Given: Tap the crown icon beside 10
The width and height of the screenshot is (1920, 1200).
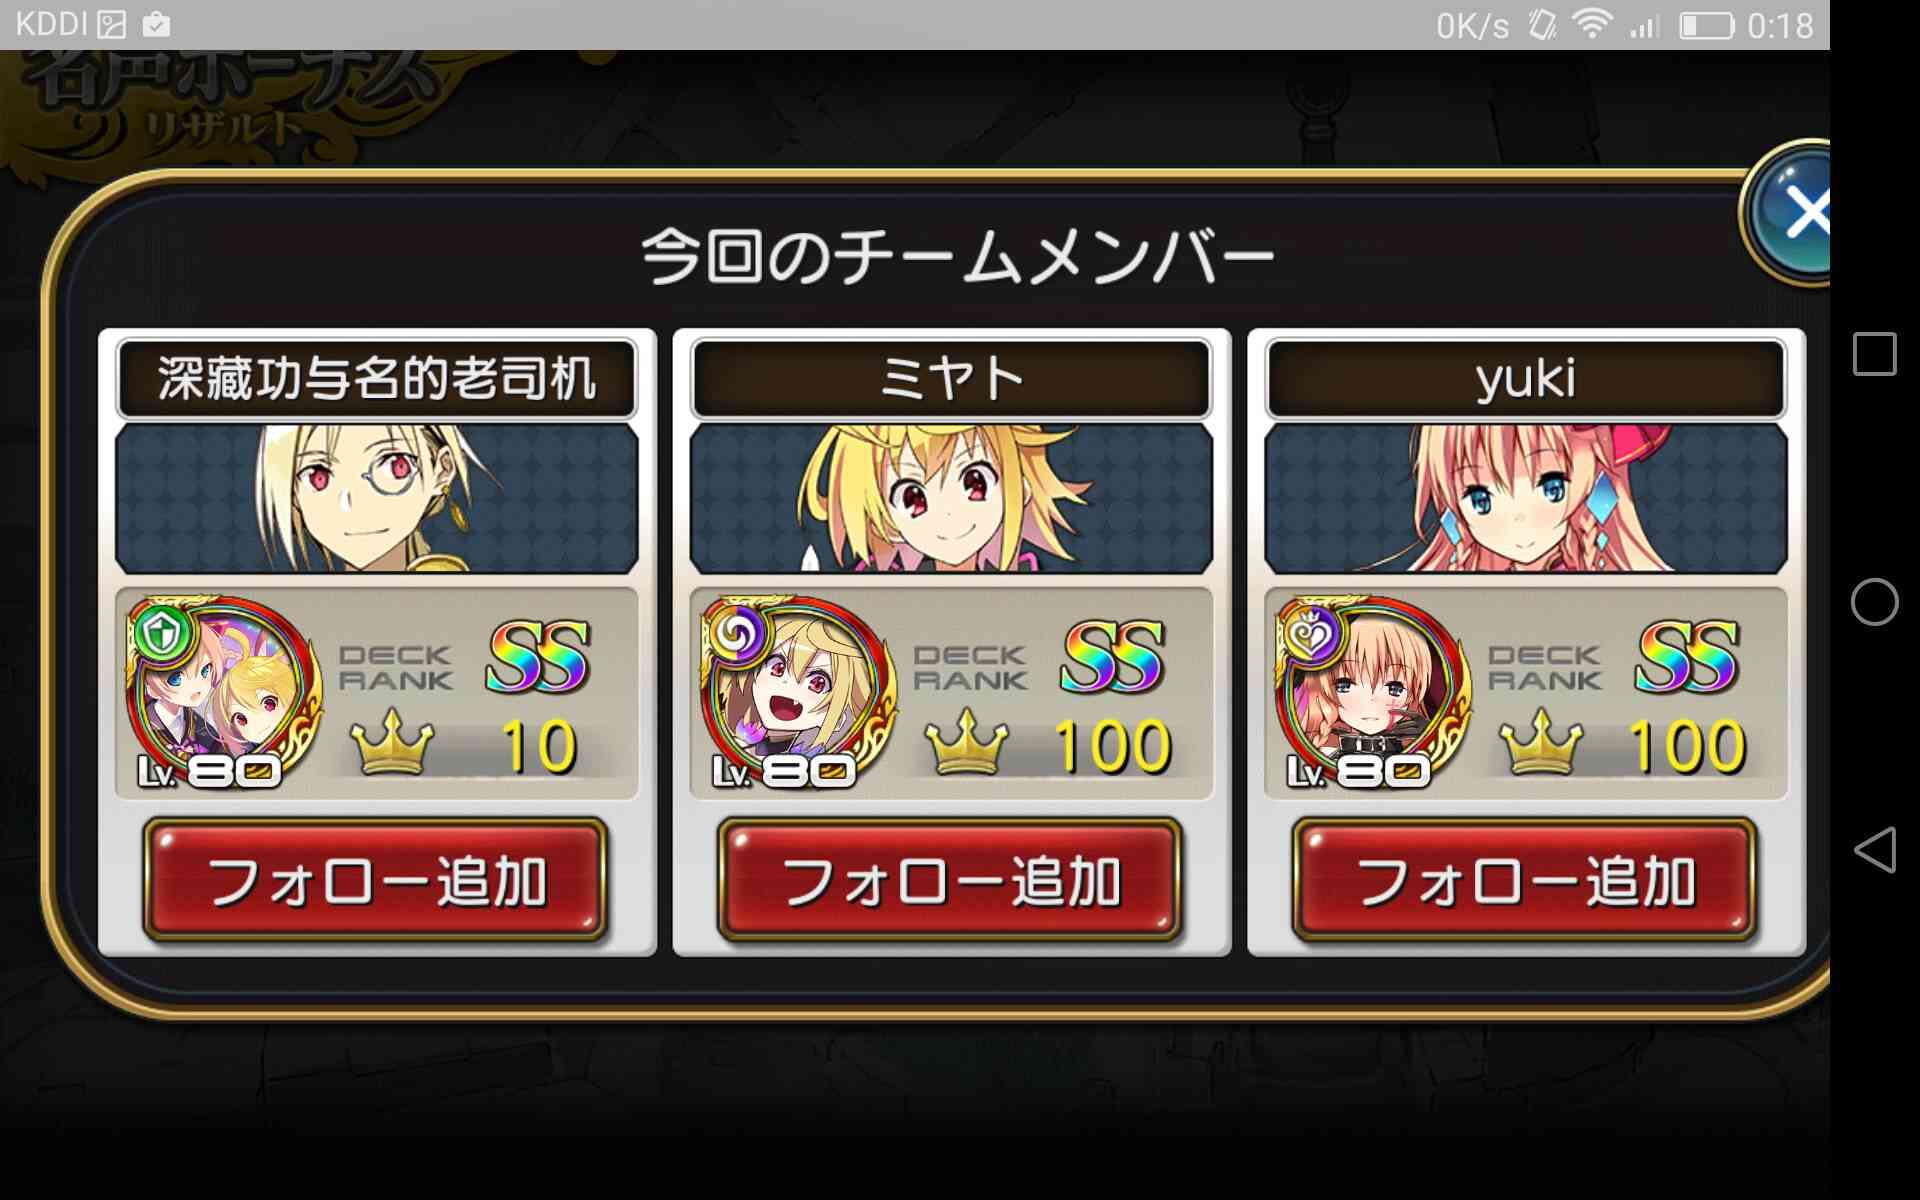Looking at the screenshot, I should [392, 741].
